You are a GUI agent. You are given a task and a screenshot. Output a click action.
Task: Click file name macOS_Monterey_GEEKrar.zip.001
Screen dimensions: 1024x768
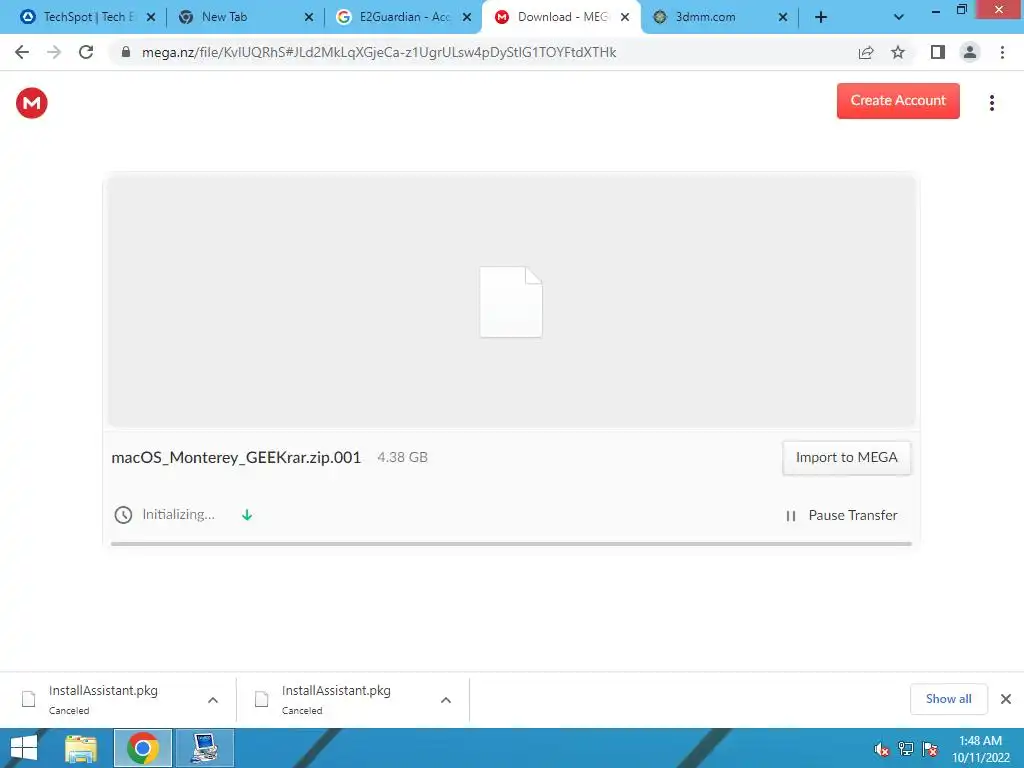[236, 458]
